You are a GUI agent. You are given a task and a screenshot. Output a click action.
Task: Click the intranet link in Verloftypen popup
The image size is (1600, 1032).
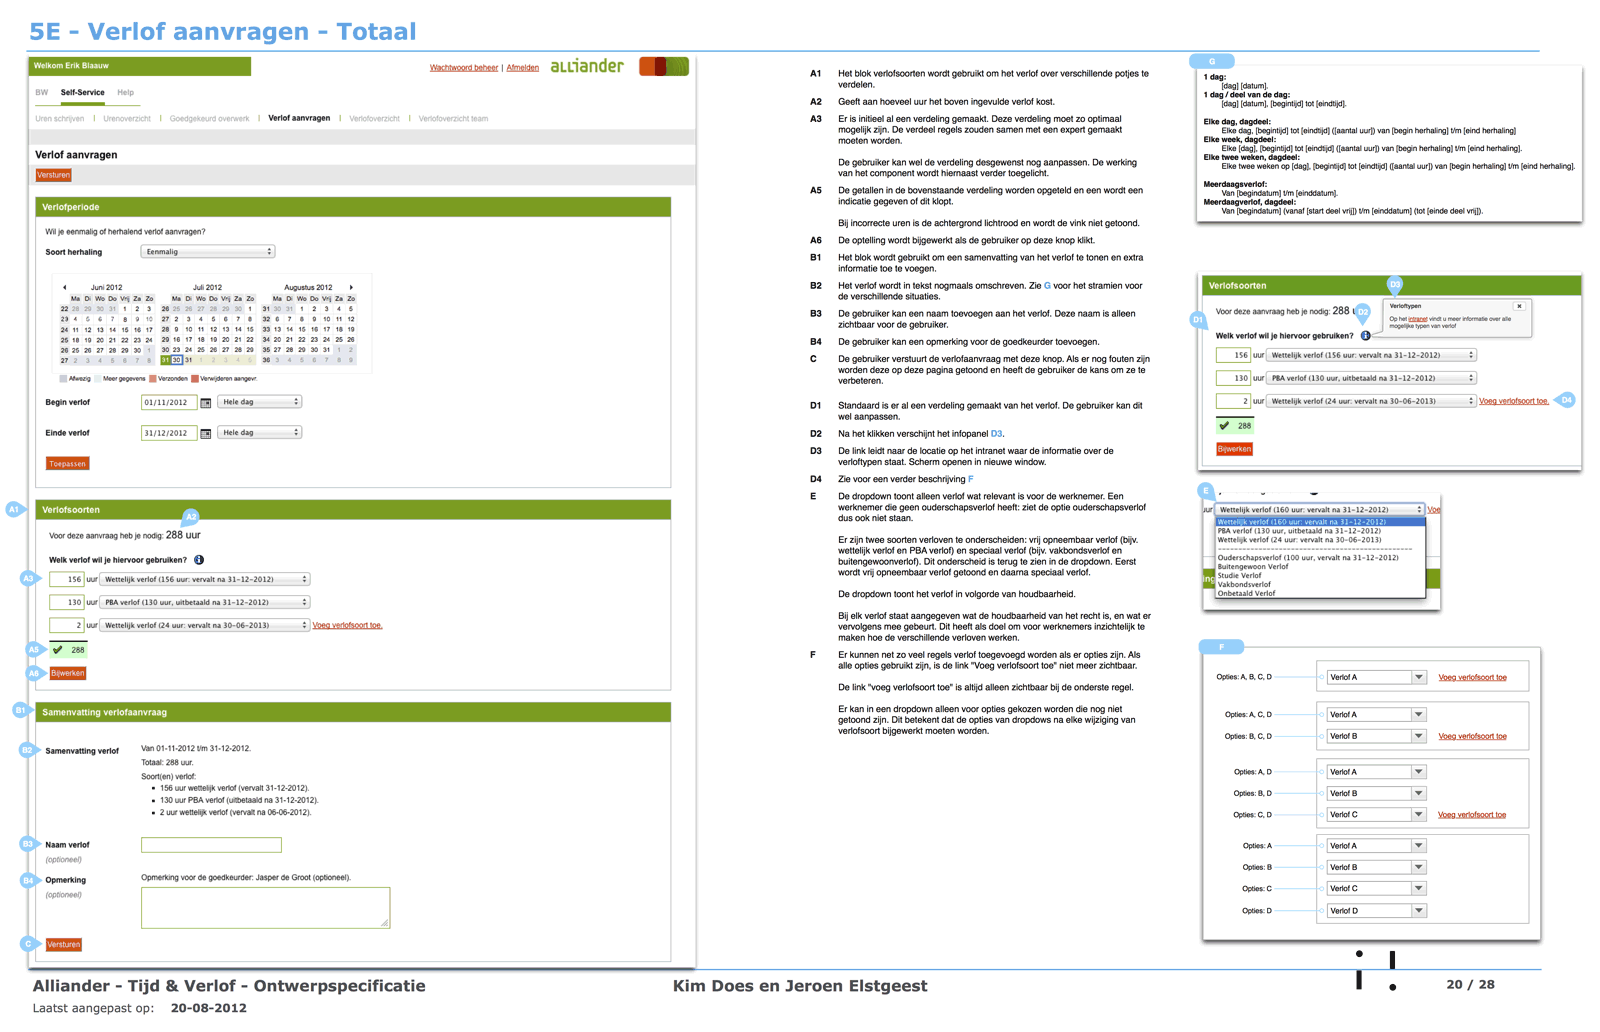[1418, 319]
